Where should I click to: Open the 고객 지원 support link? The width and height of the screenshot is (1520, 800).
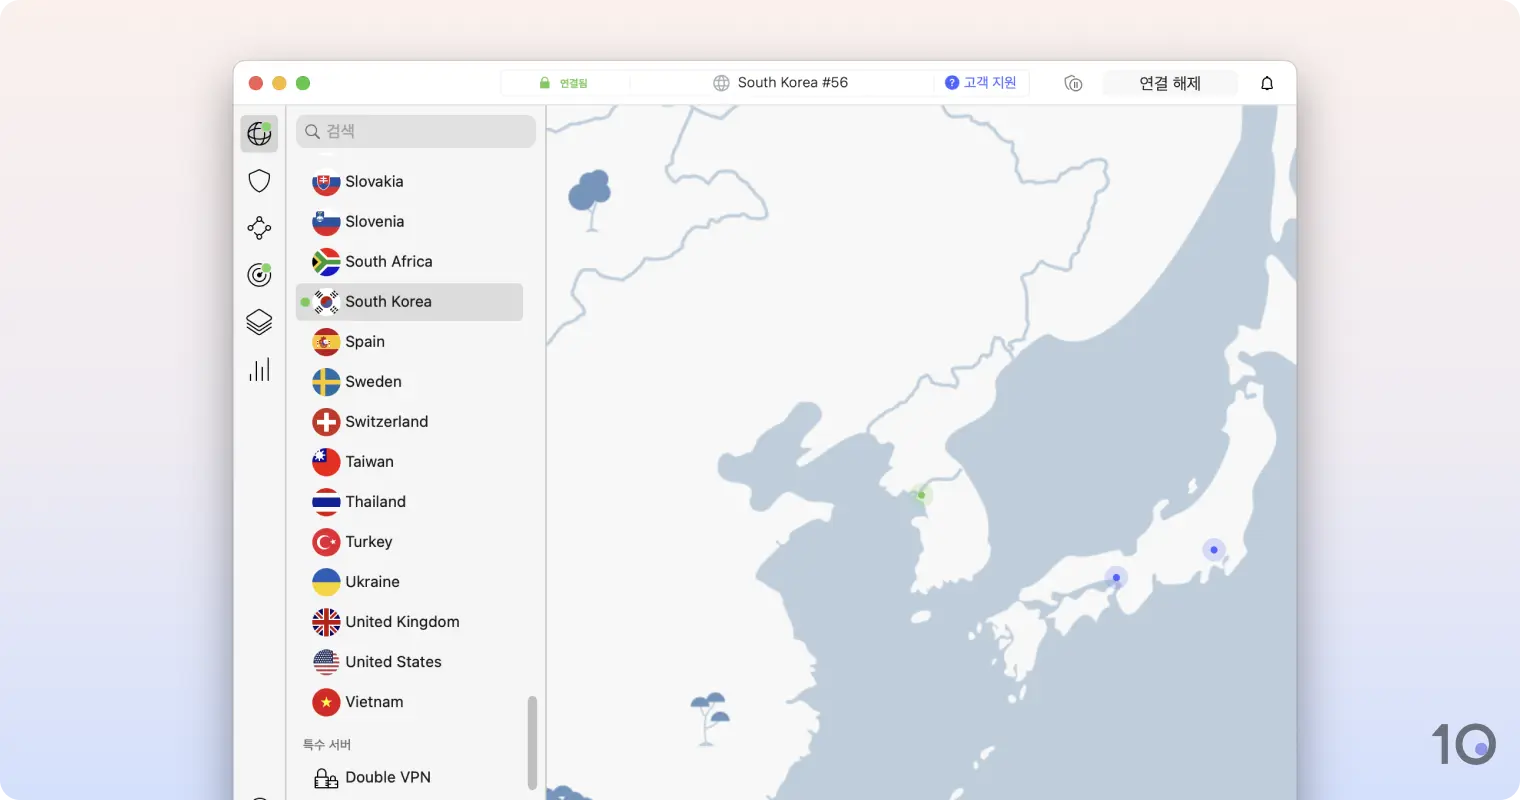981,83
